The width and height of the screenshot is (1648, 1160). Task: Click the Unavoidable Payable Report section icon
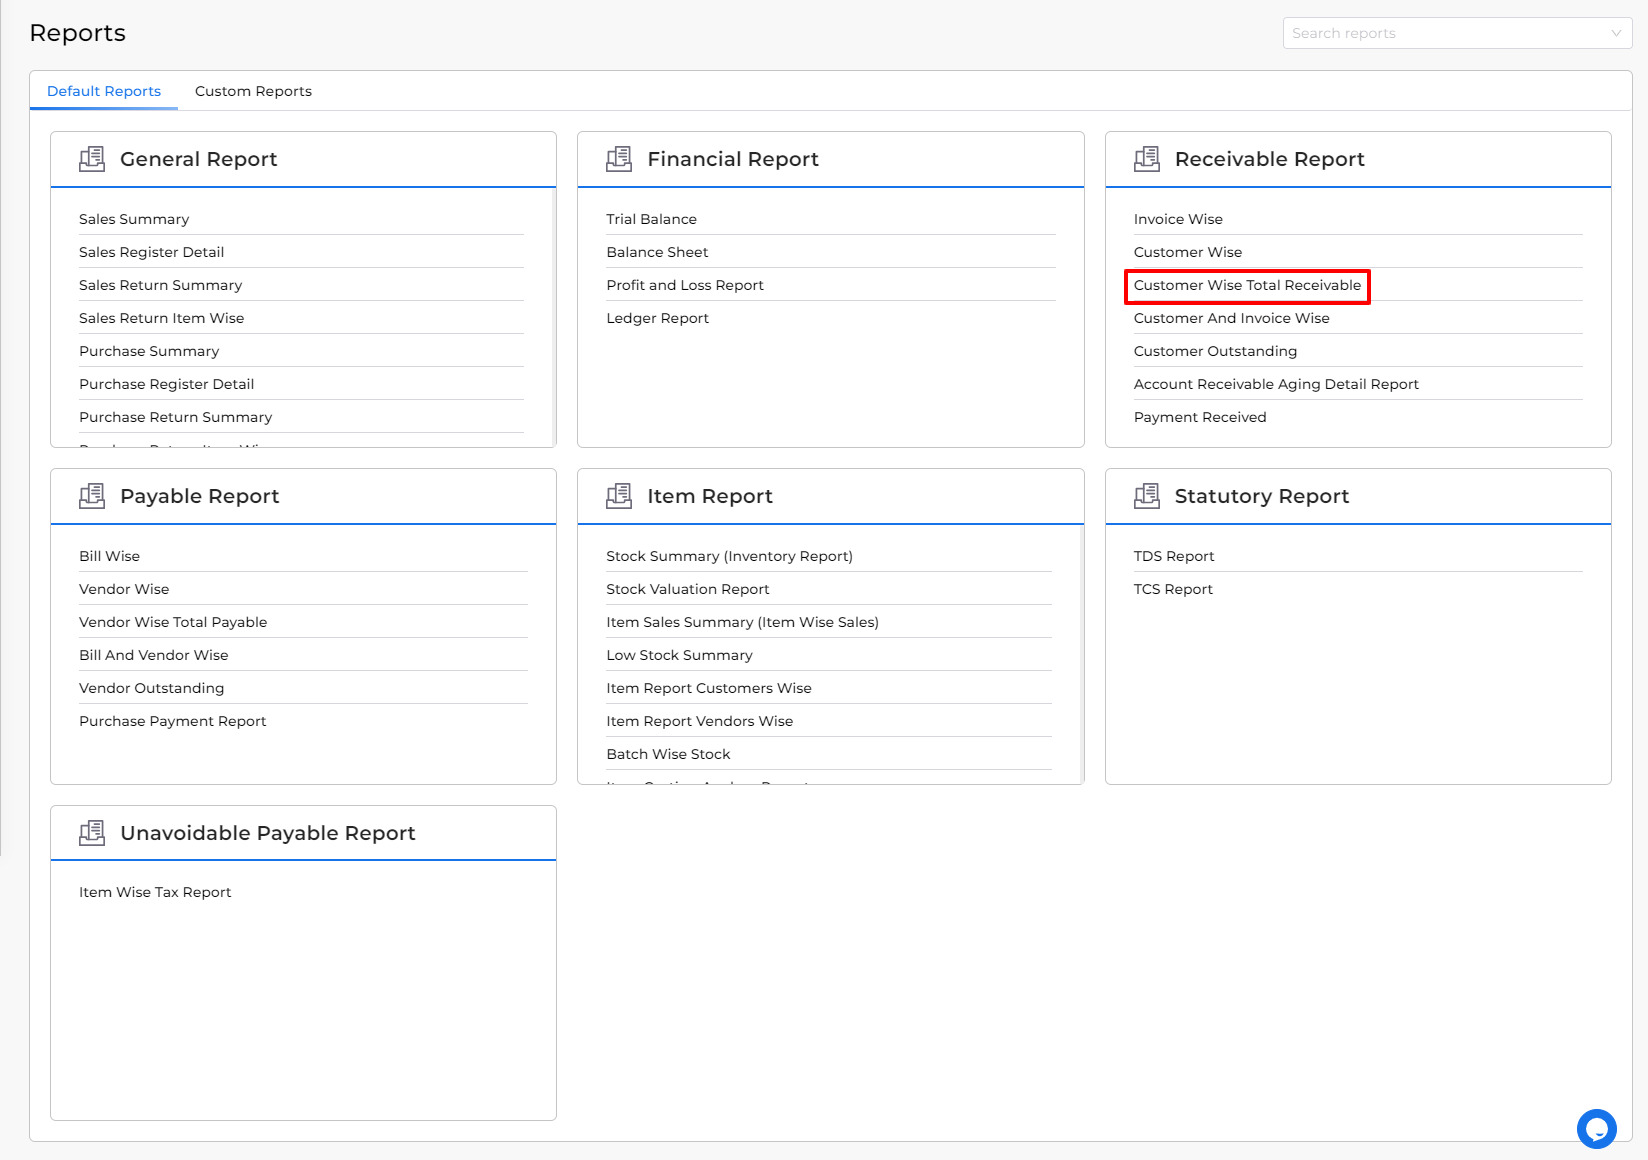92,832
